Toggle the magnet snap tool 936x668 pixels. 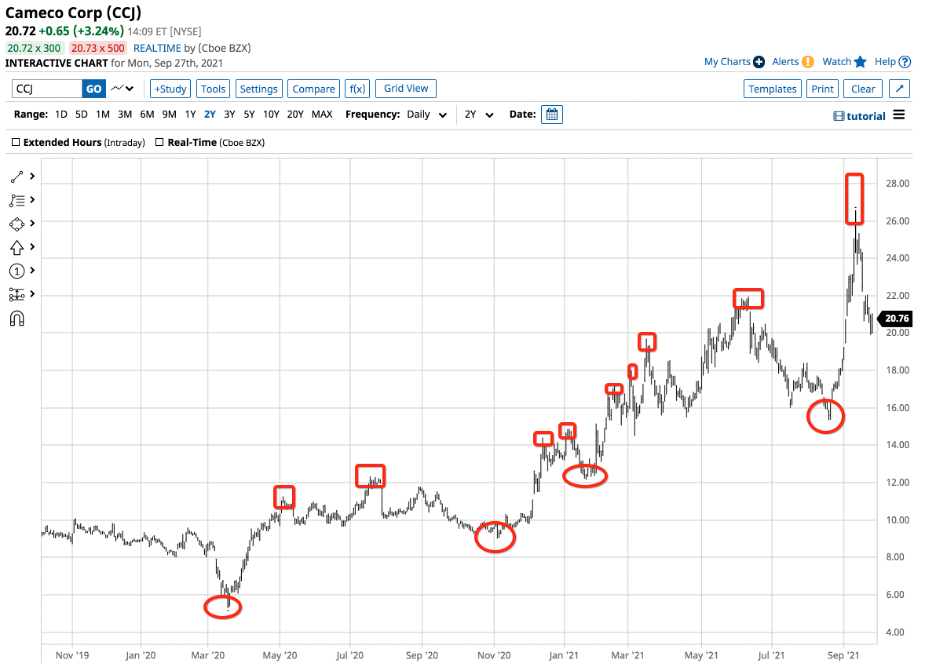(x=17, y=319)
